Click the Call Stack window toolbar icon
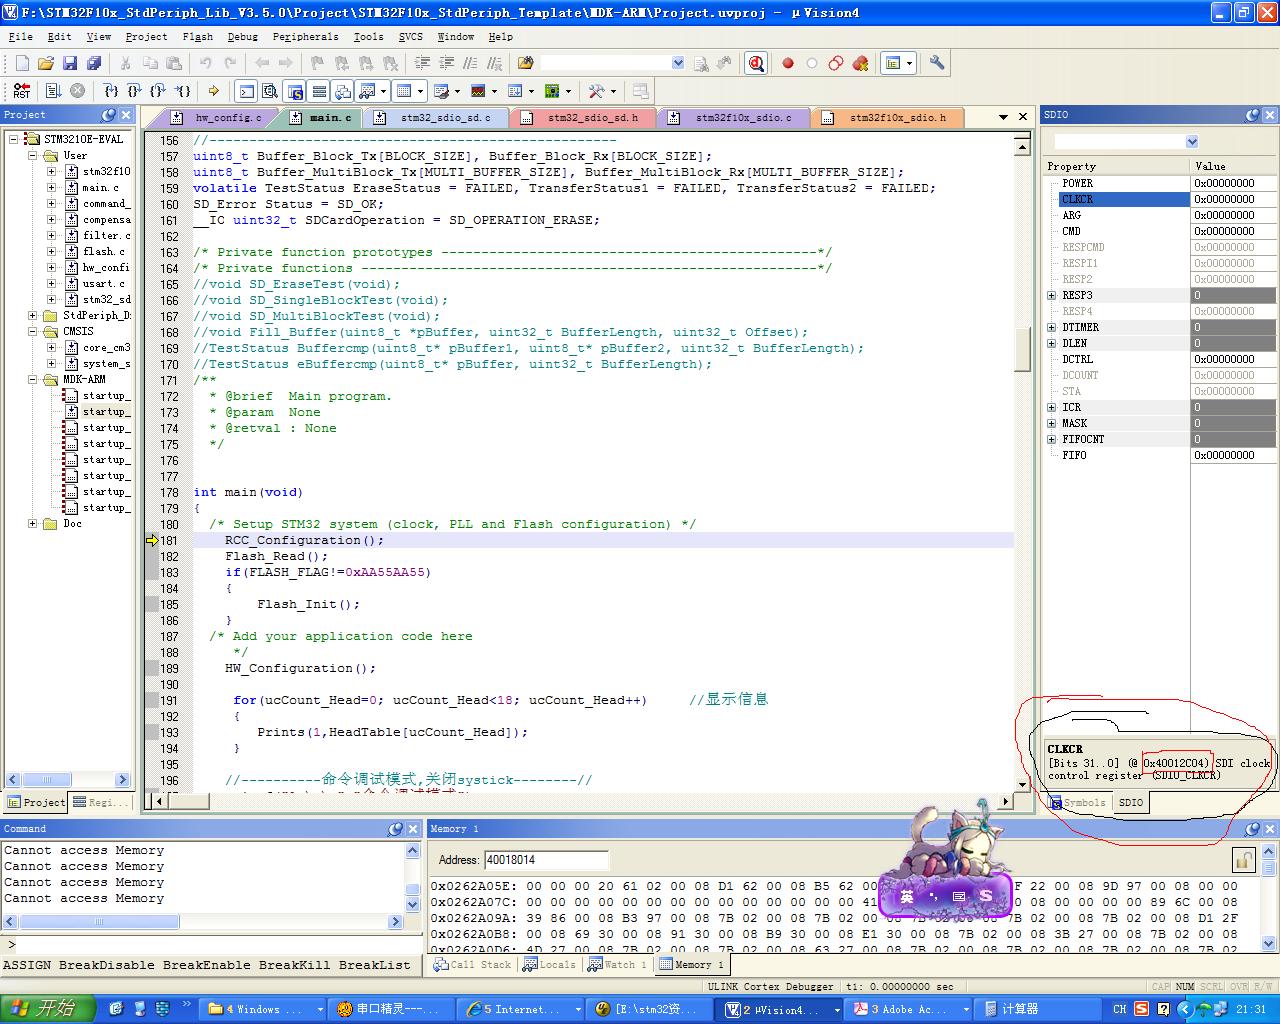Image resolution: width=1280 pixels, height=1024 pixels. [x=343, y=91]
